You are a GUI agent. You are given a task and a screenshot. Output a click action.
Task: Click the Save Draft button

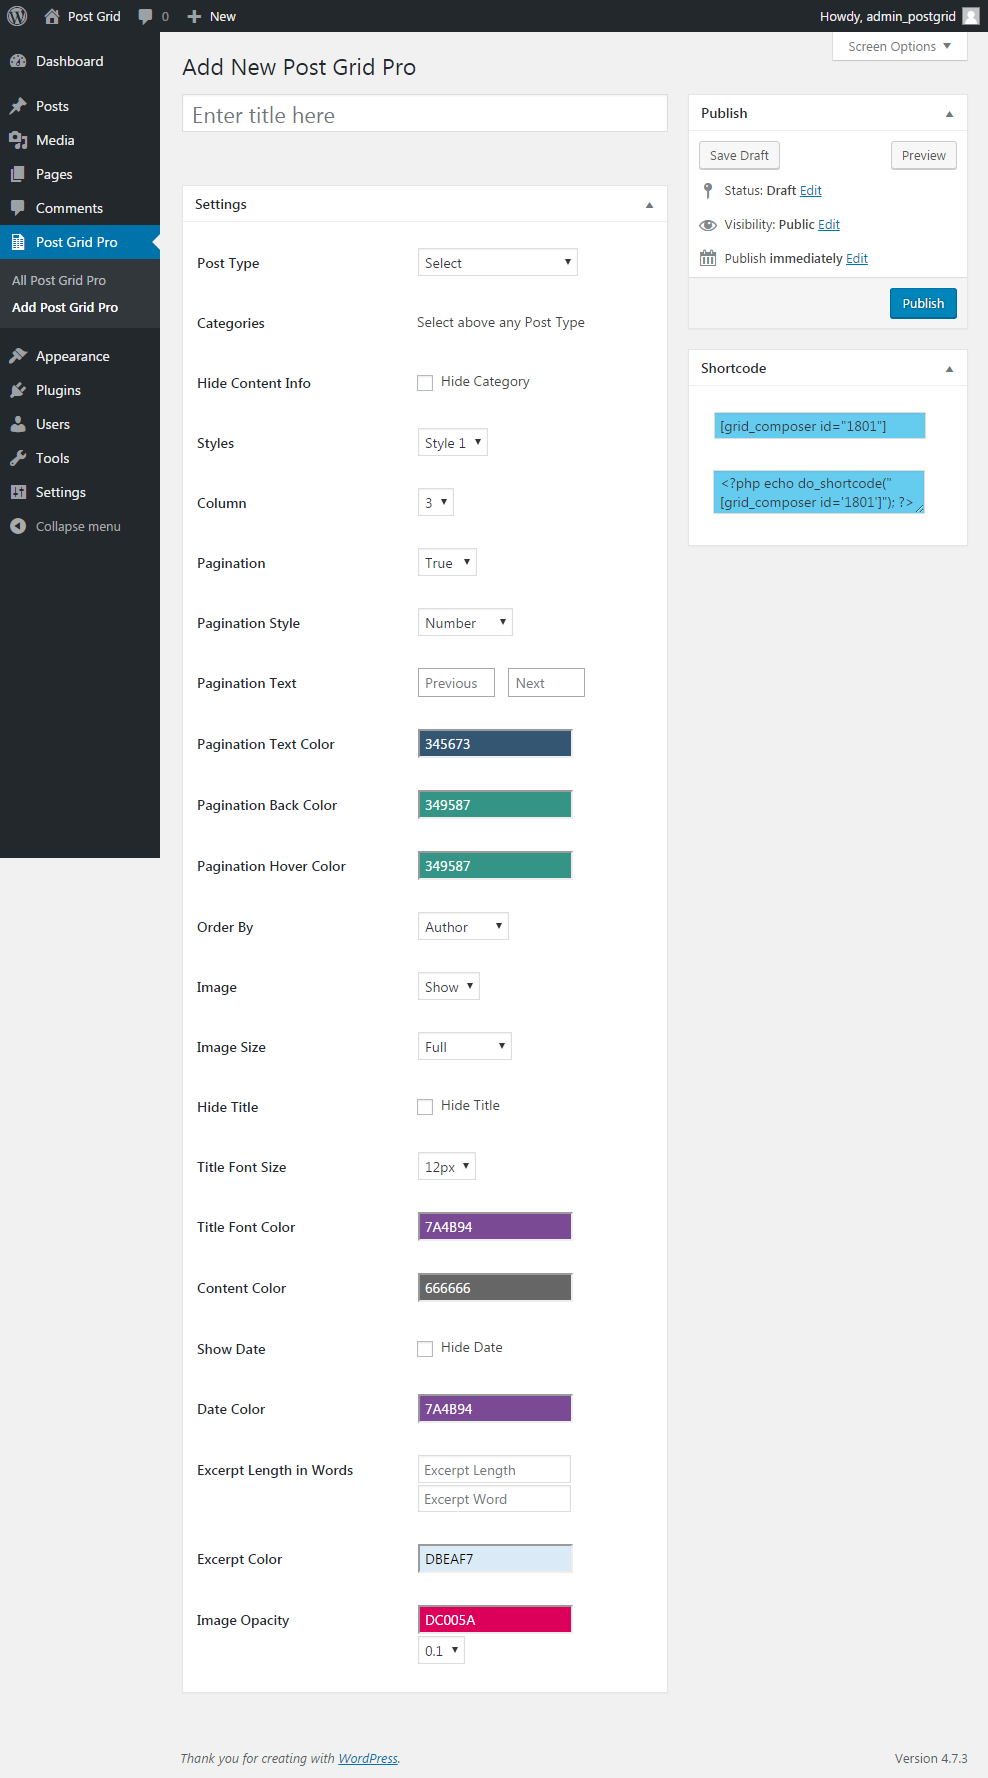(x=739, y=155)
